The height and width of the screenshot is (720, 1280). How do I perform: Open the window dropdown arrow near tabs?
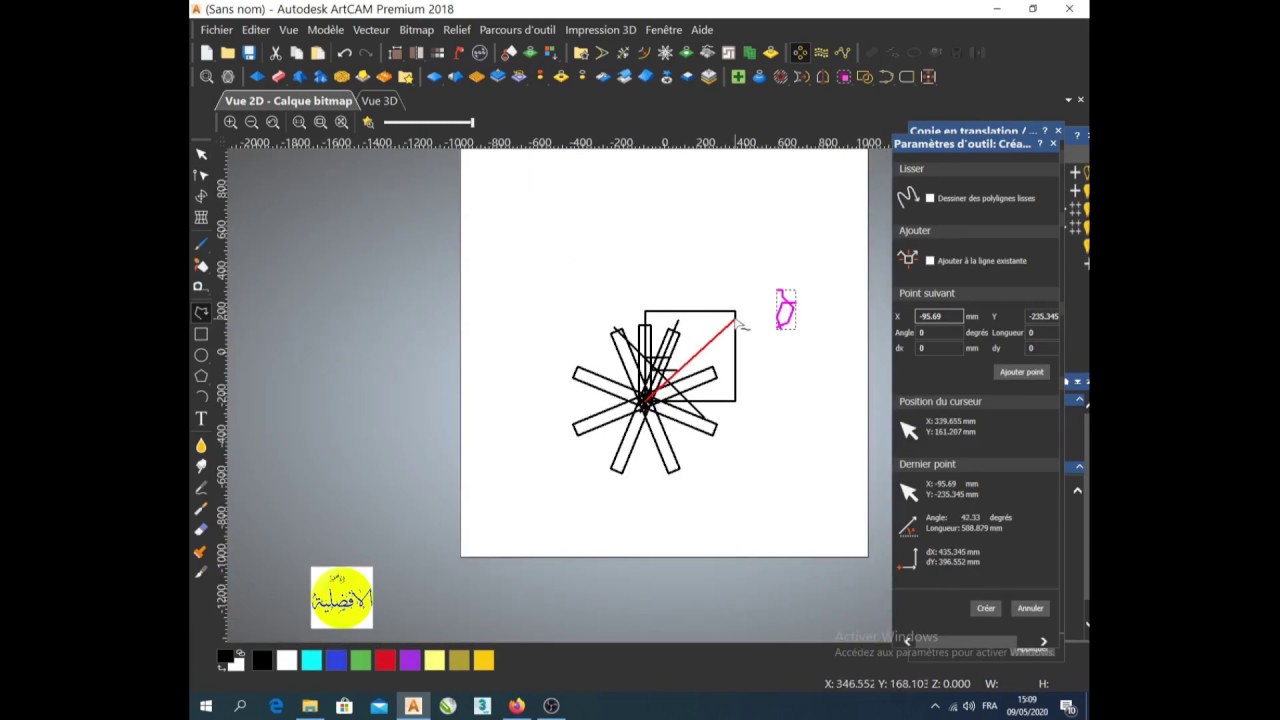click(1068, 100)
